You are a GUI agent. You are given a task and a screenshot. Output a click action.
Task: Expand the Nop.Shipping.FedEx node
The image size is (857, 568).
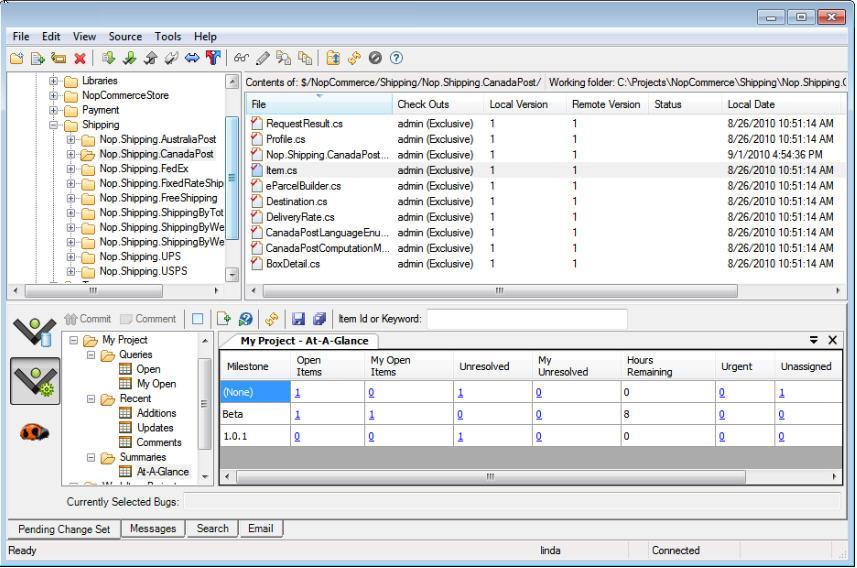coord(71,169)
